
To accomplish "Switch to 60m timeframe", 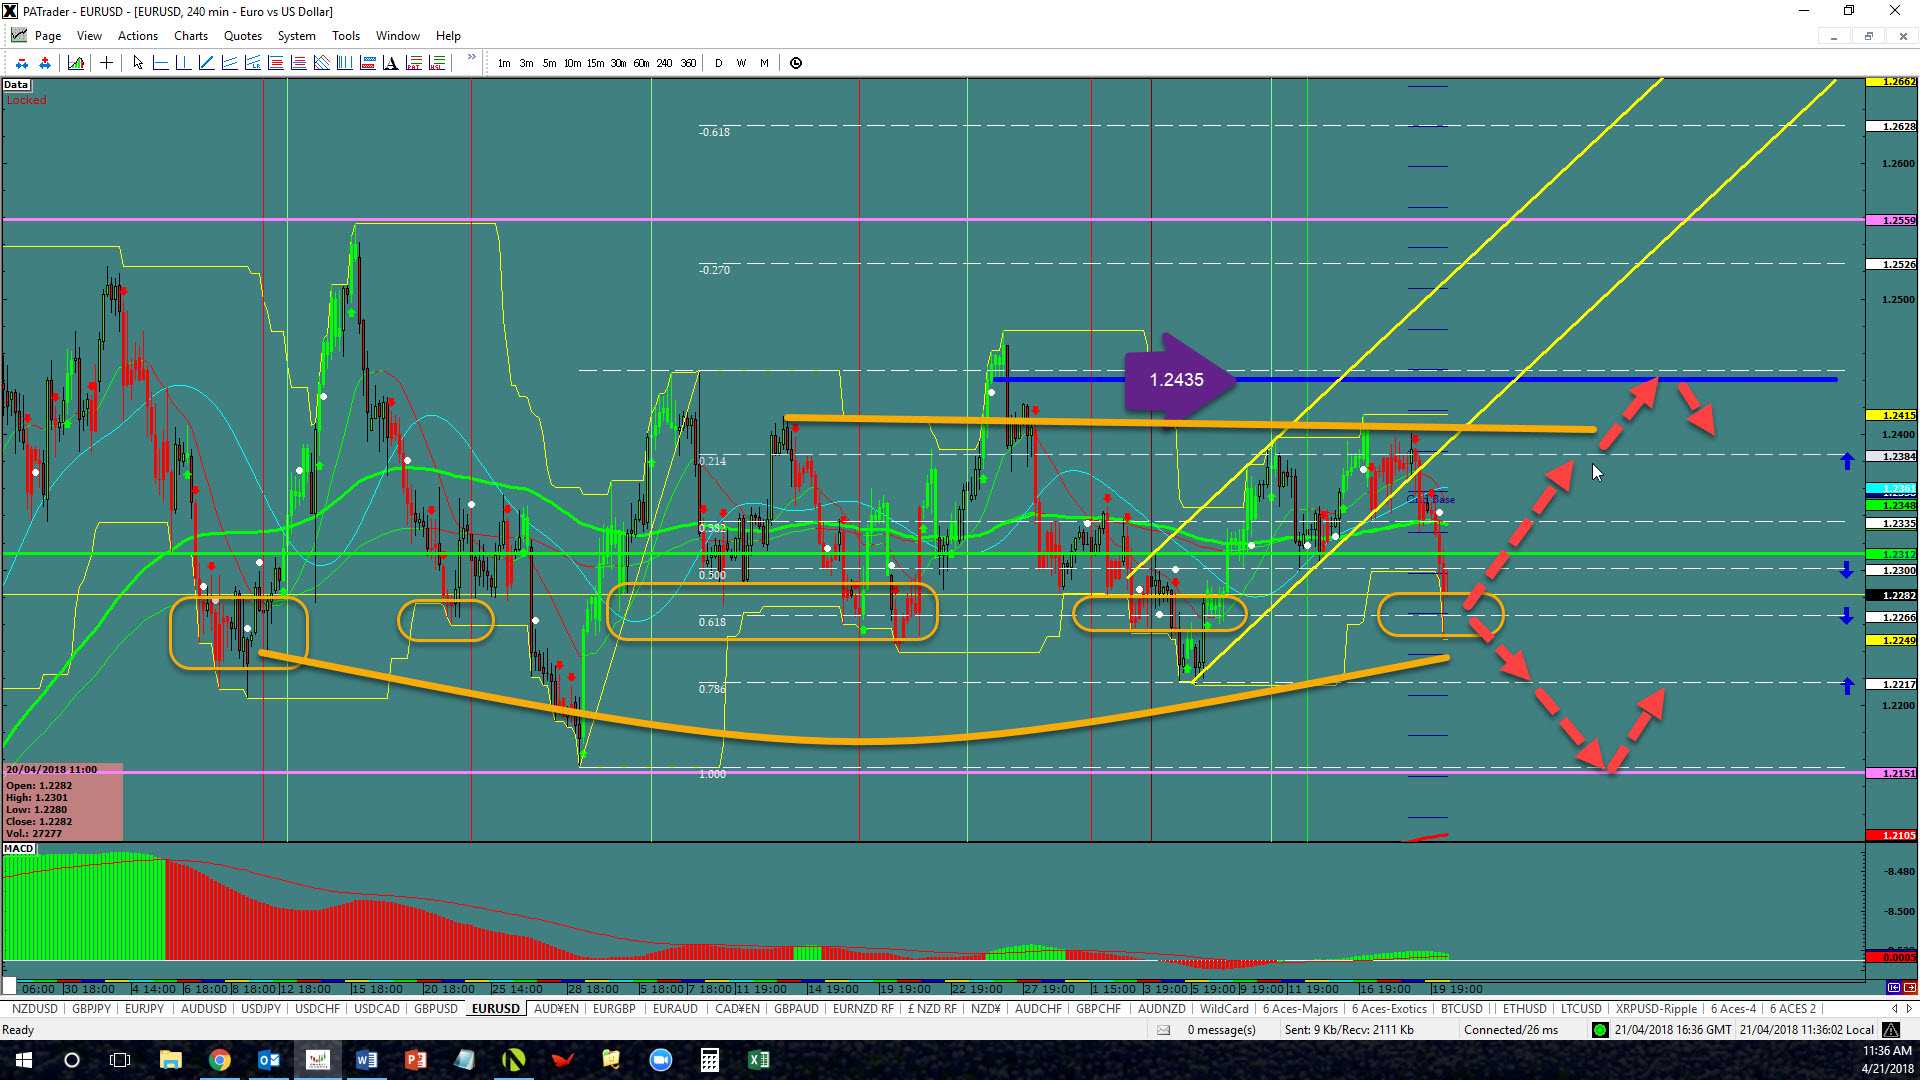I will (641, 63).
